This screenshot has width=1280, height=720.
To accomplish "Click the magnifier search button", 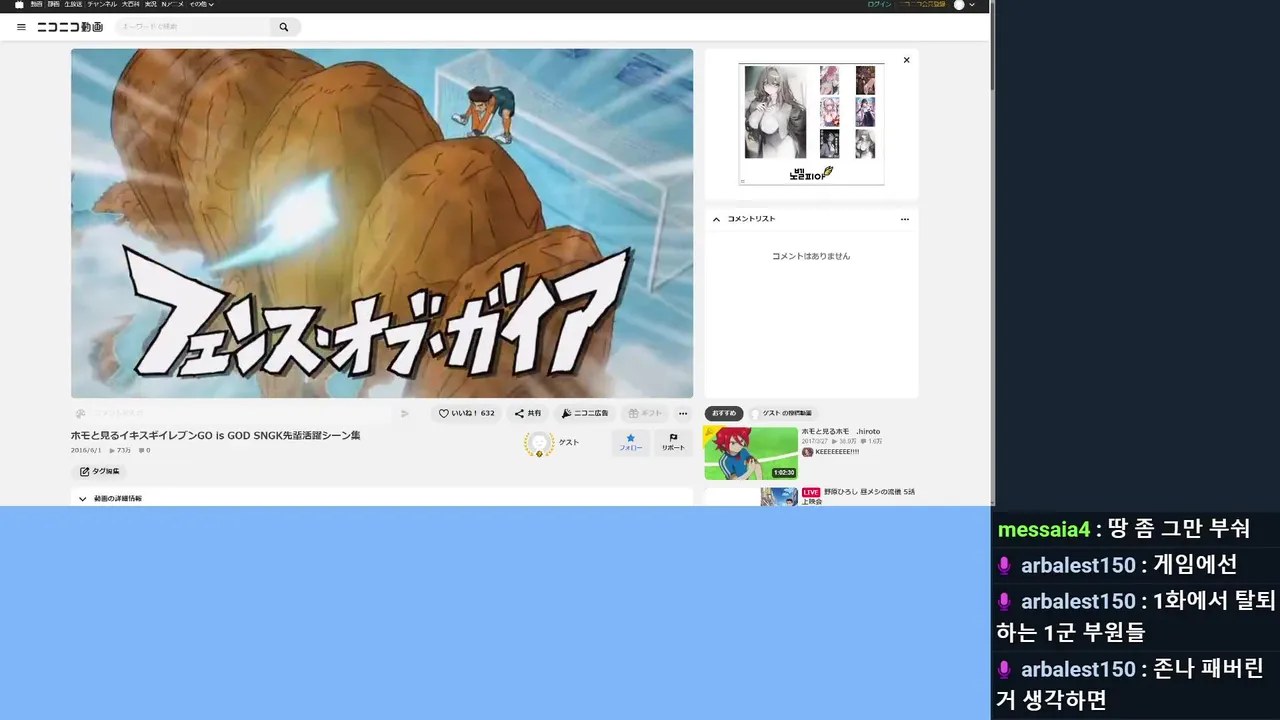I will (x=284, y=27).
